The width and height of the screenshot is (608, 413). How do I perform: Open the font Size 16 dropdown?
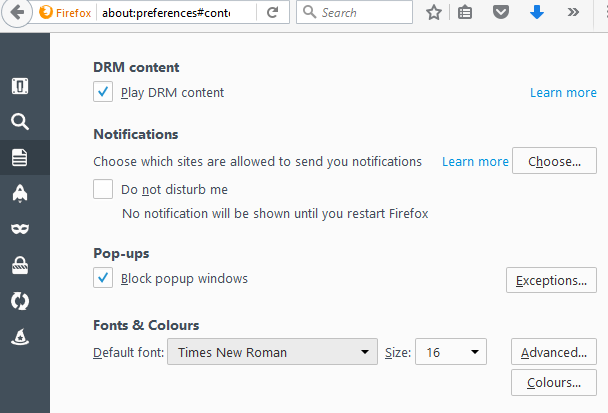(x=451, y=352)
